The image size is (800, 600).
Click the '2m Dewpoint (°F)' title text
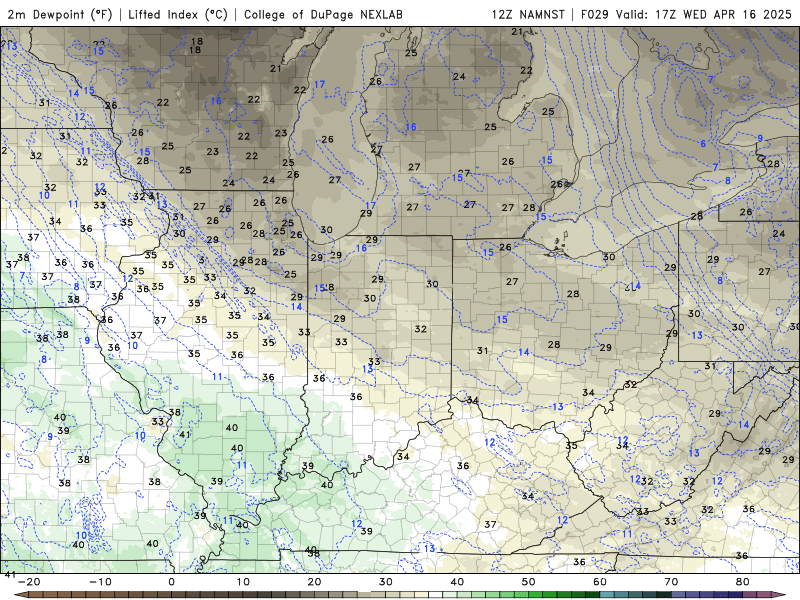pos(60,14)
